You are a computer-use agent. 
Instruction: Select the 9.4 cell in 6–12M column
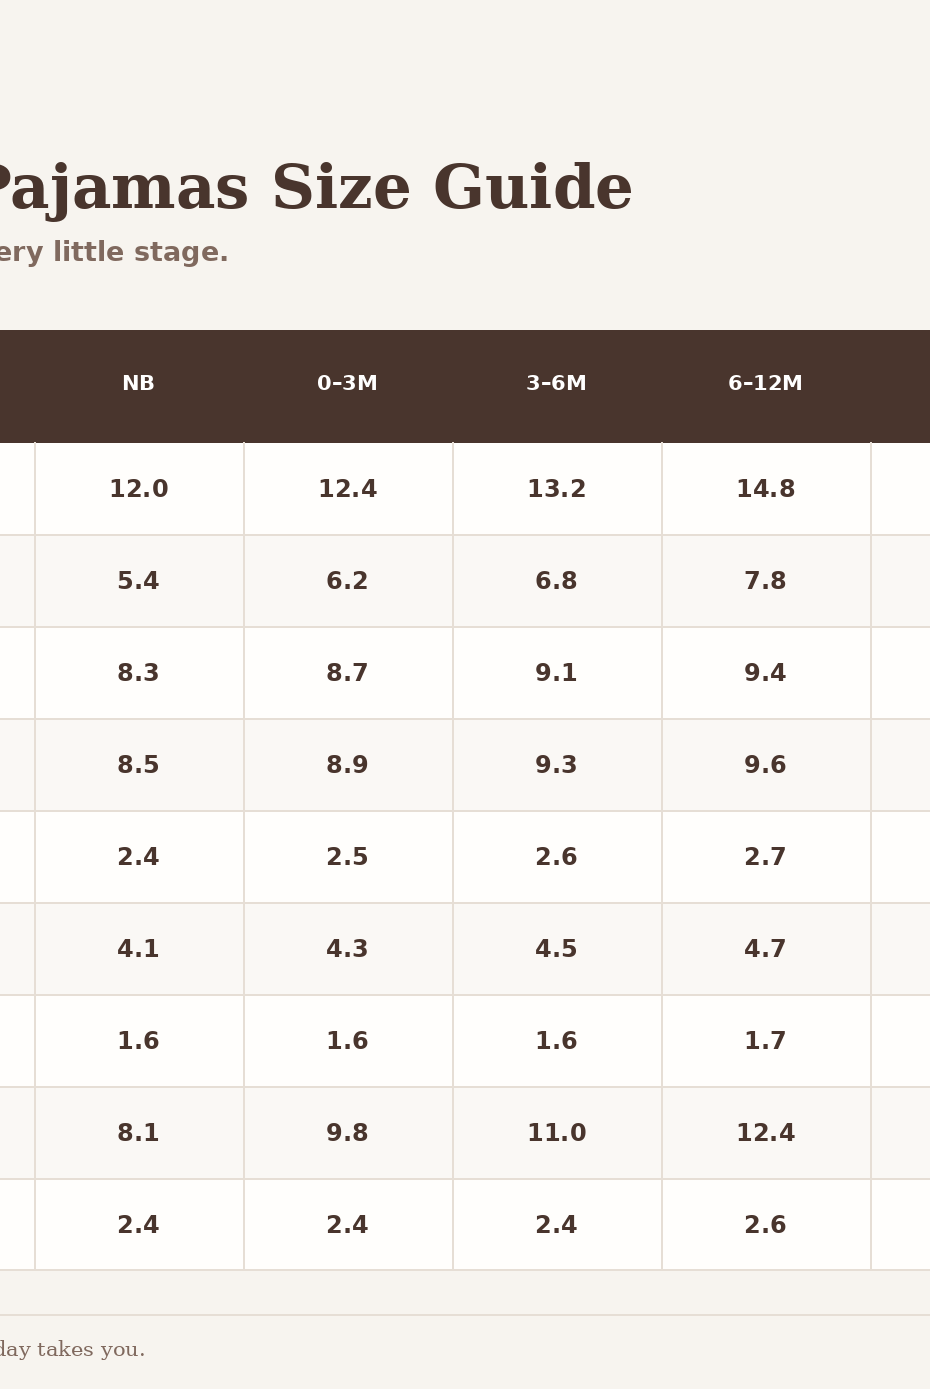coord(766,673)
